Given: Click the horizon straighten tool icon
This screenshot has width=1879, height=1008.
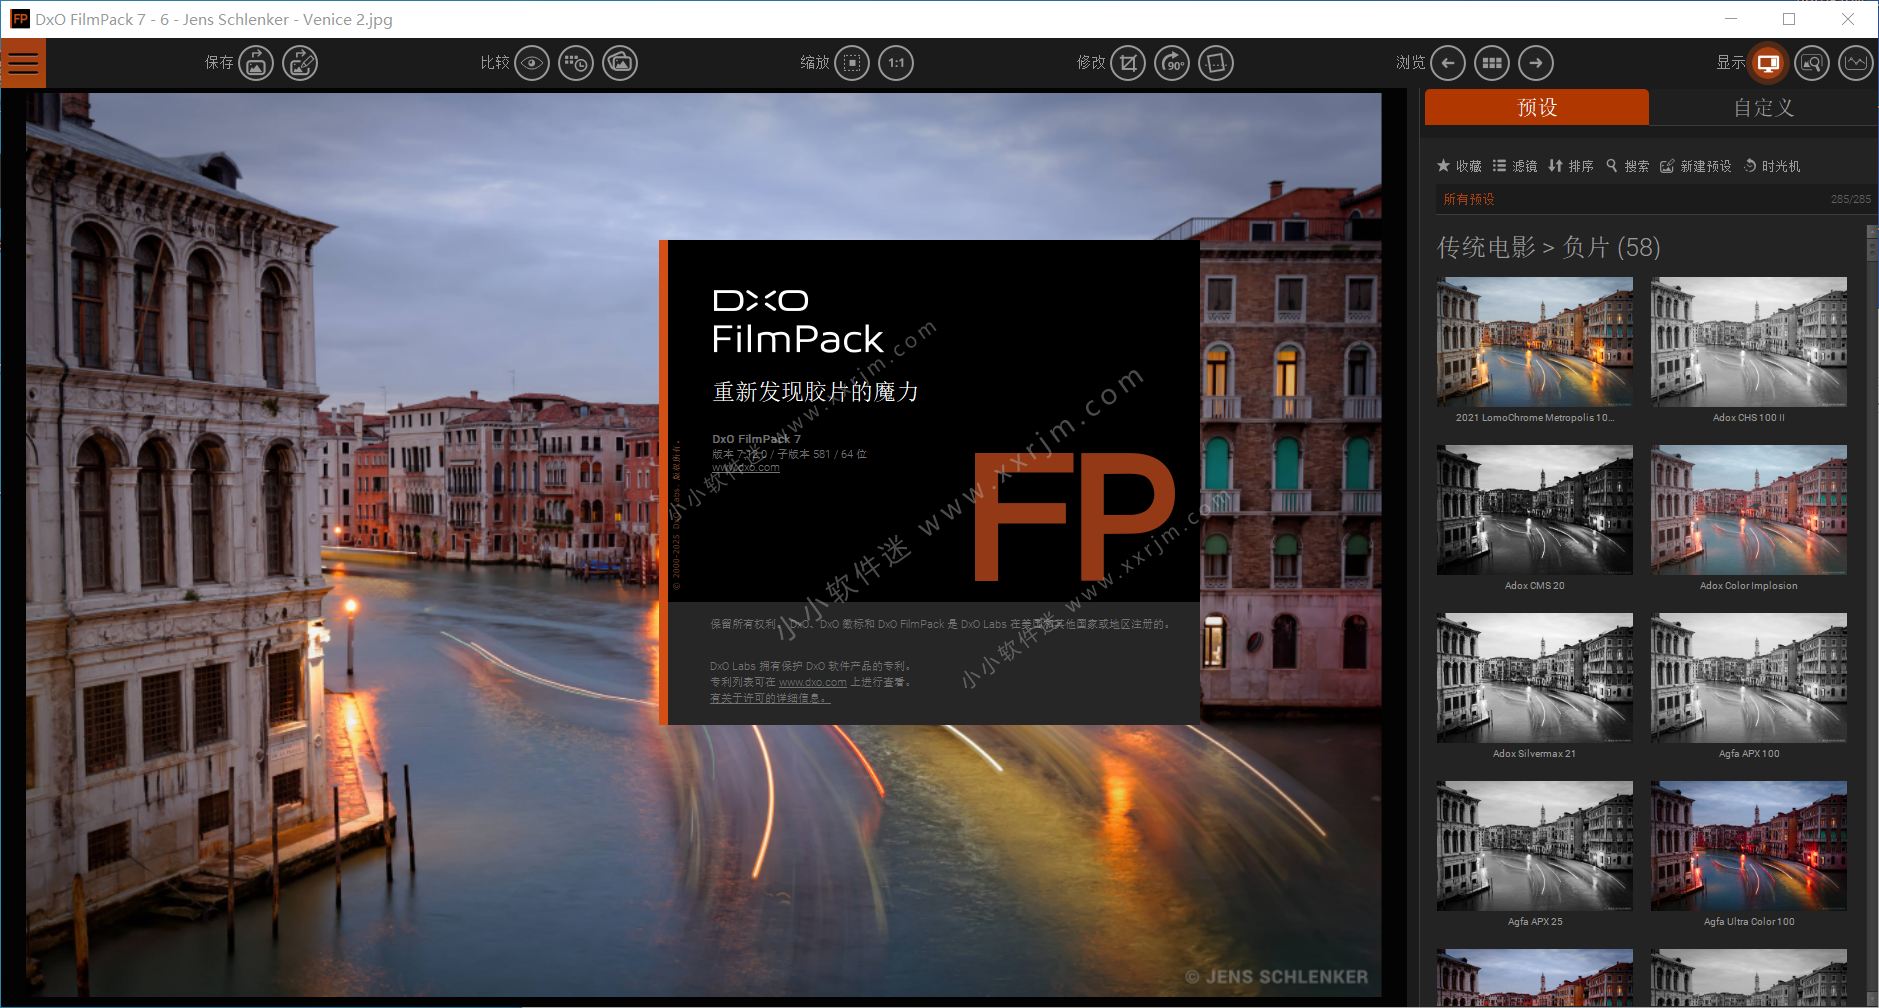Looking at the screenshot, I should tap(1215, 63).
